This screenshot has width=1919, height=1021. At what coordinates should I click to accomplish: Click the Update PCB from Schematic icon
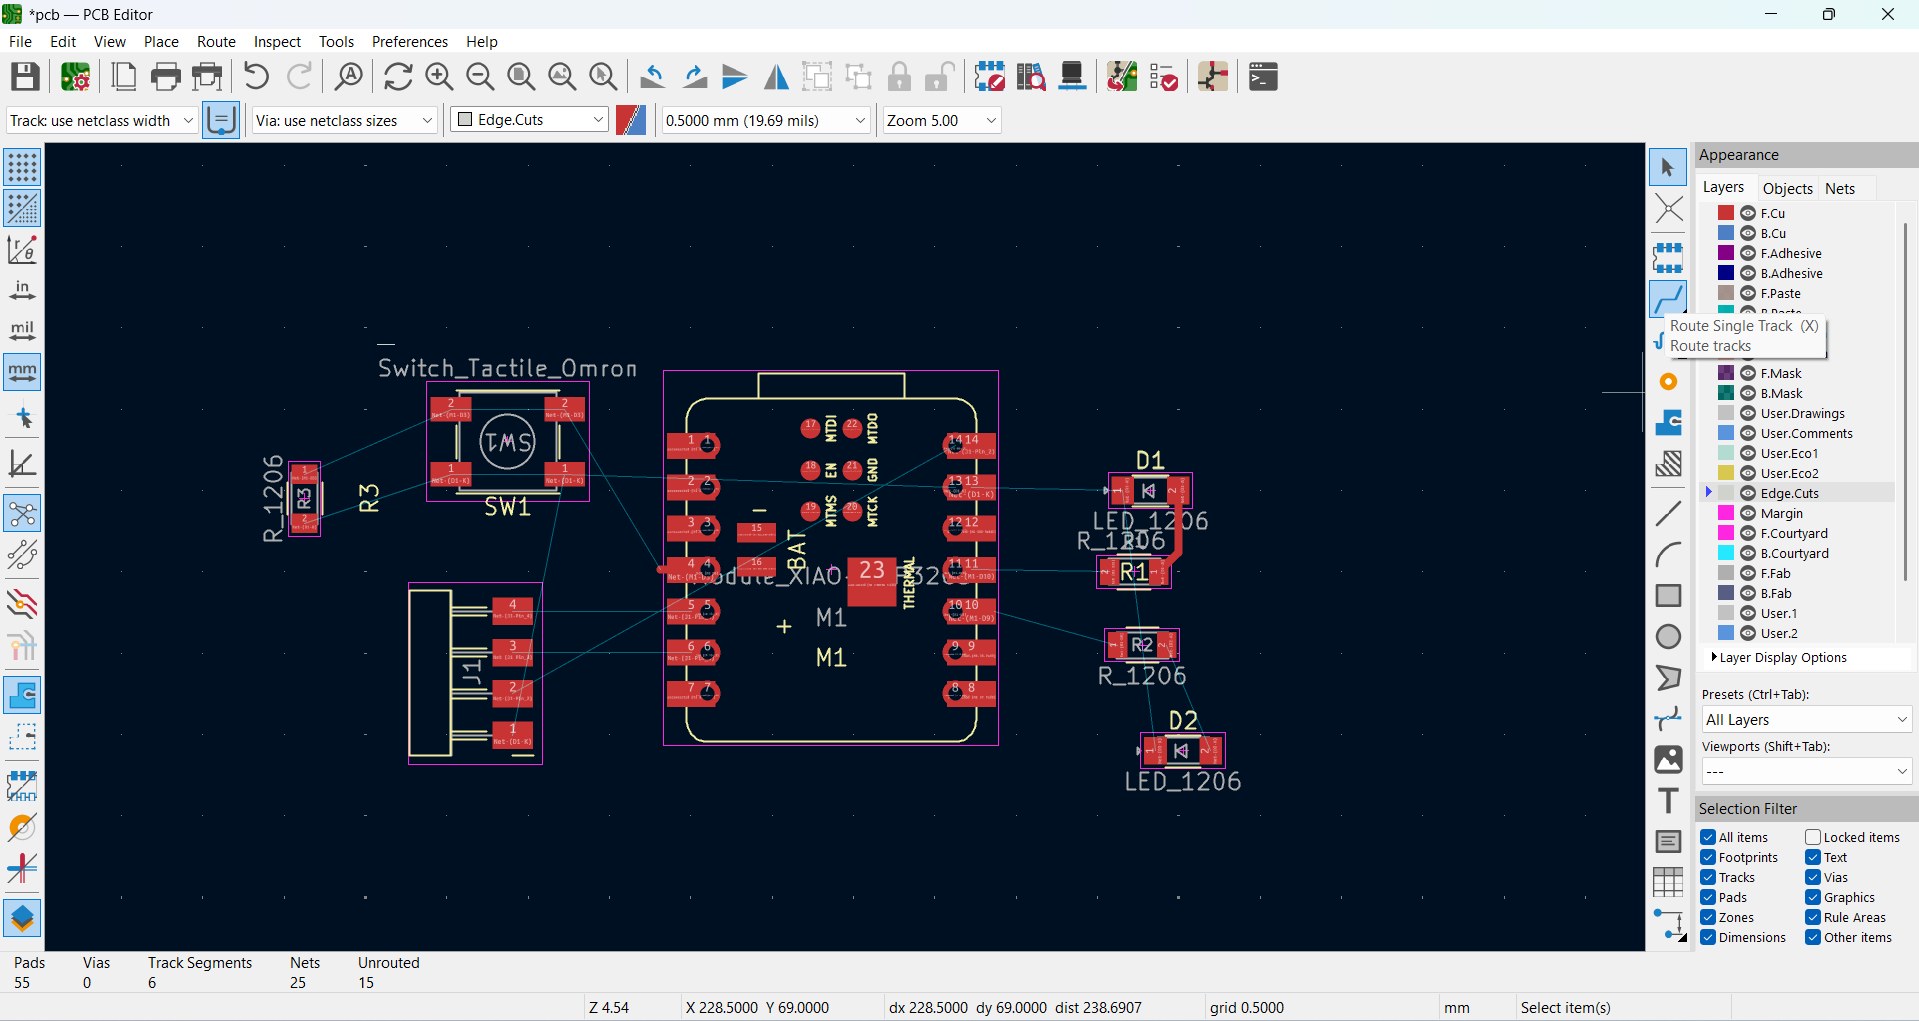(x=1122, y=77)
